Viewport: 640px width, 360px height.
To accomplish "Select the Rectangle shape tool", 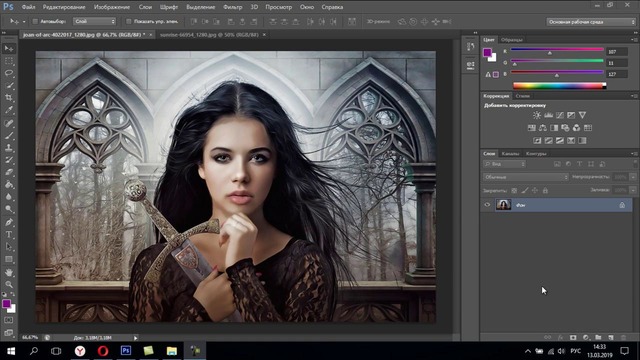I will pos(9,260).
